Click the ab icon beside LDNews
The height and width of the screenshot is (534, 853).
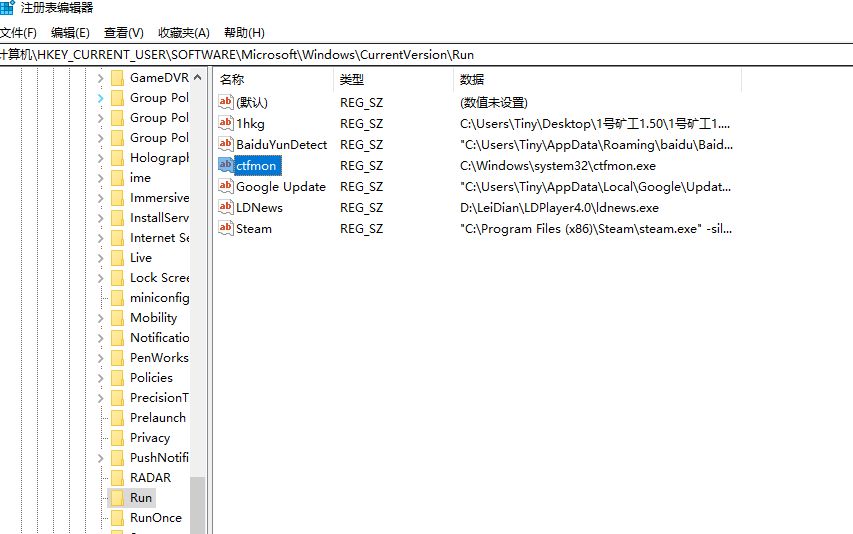pos(226,207)
